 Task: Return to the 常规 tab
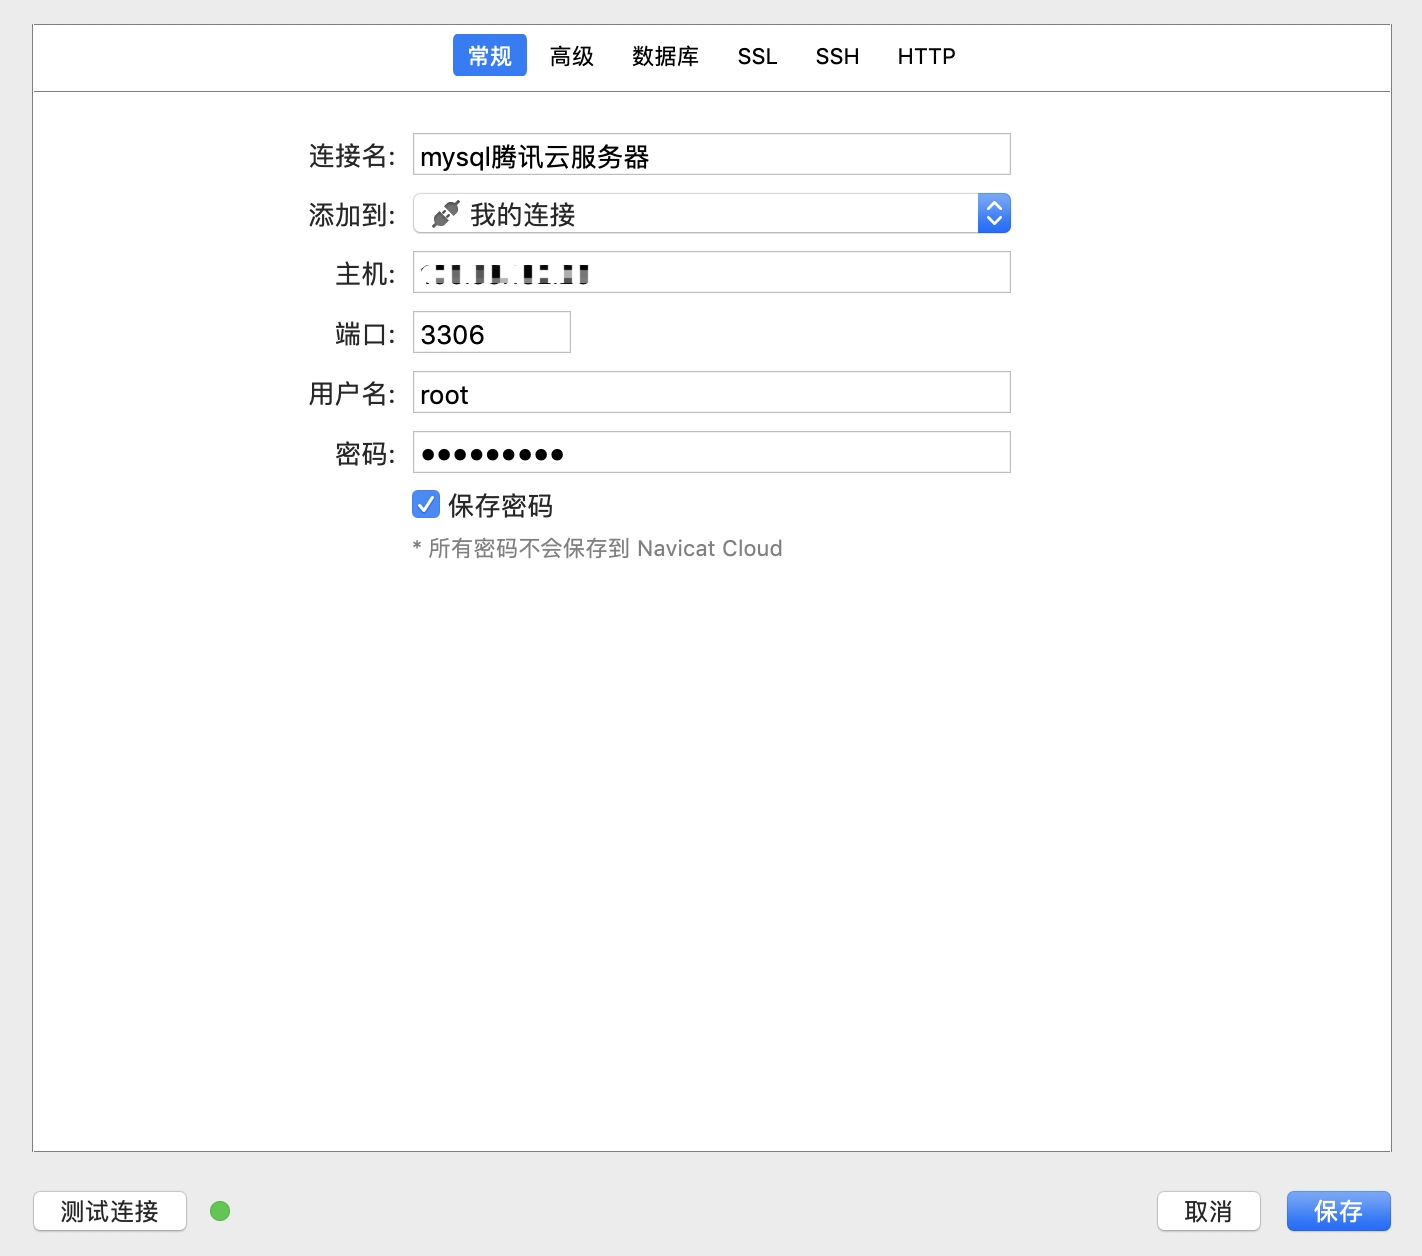[489, 56]
